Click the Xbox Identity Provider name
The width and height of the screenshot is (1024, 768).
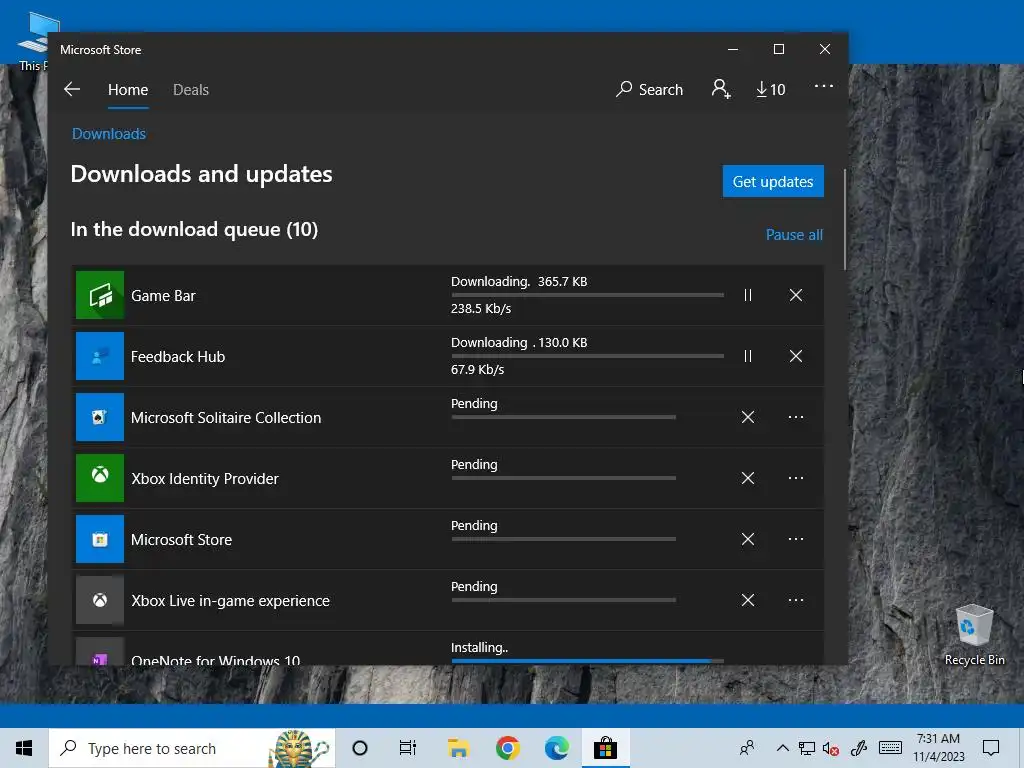205,479
